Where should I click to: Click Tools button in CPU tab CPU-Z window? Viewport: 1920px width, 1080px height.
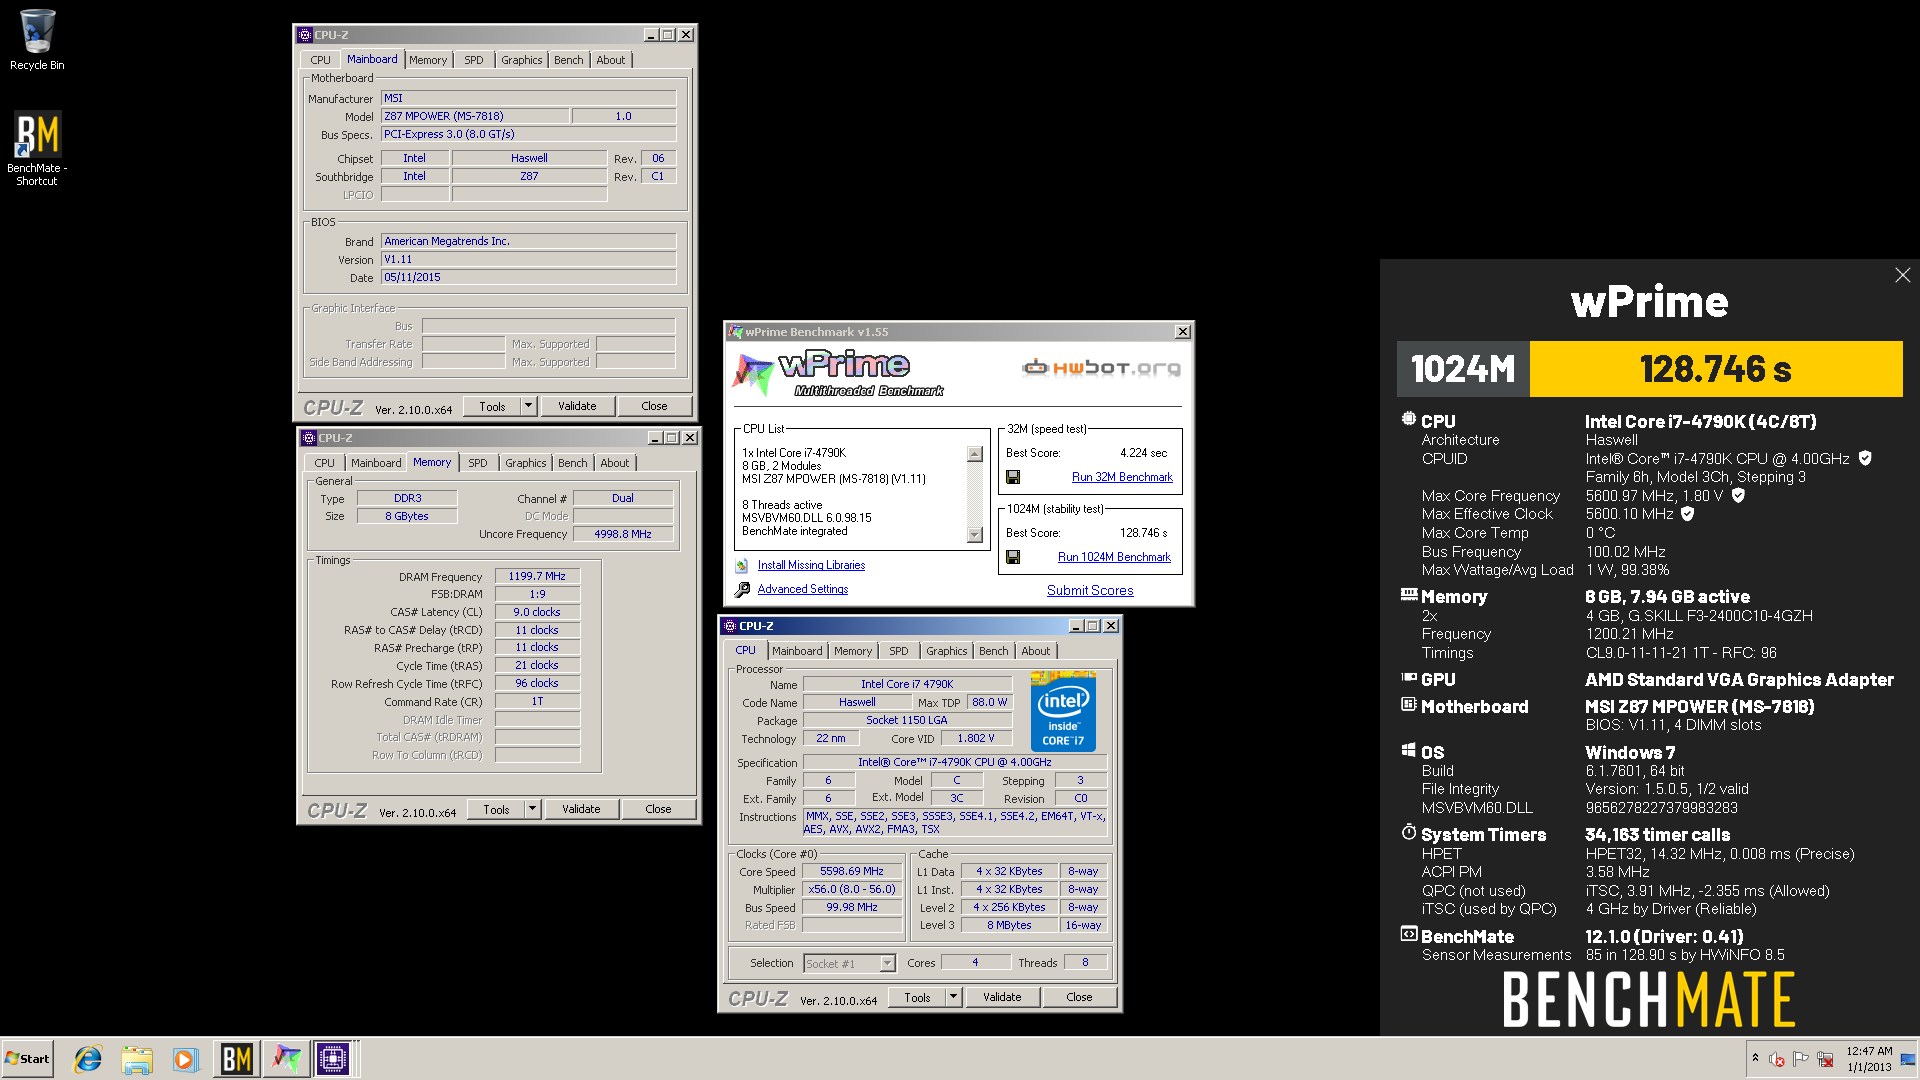[x=917, y=997]
